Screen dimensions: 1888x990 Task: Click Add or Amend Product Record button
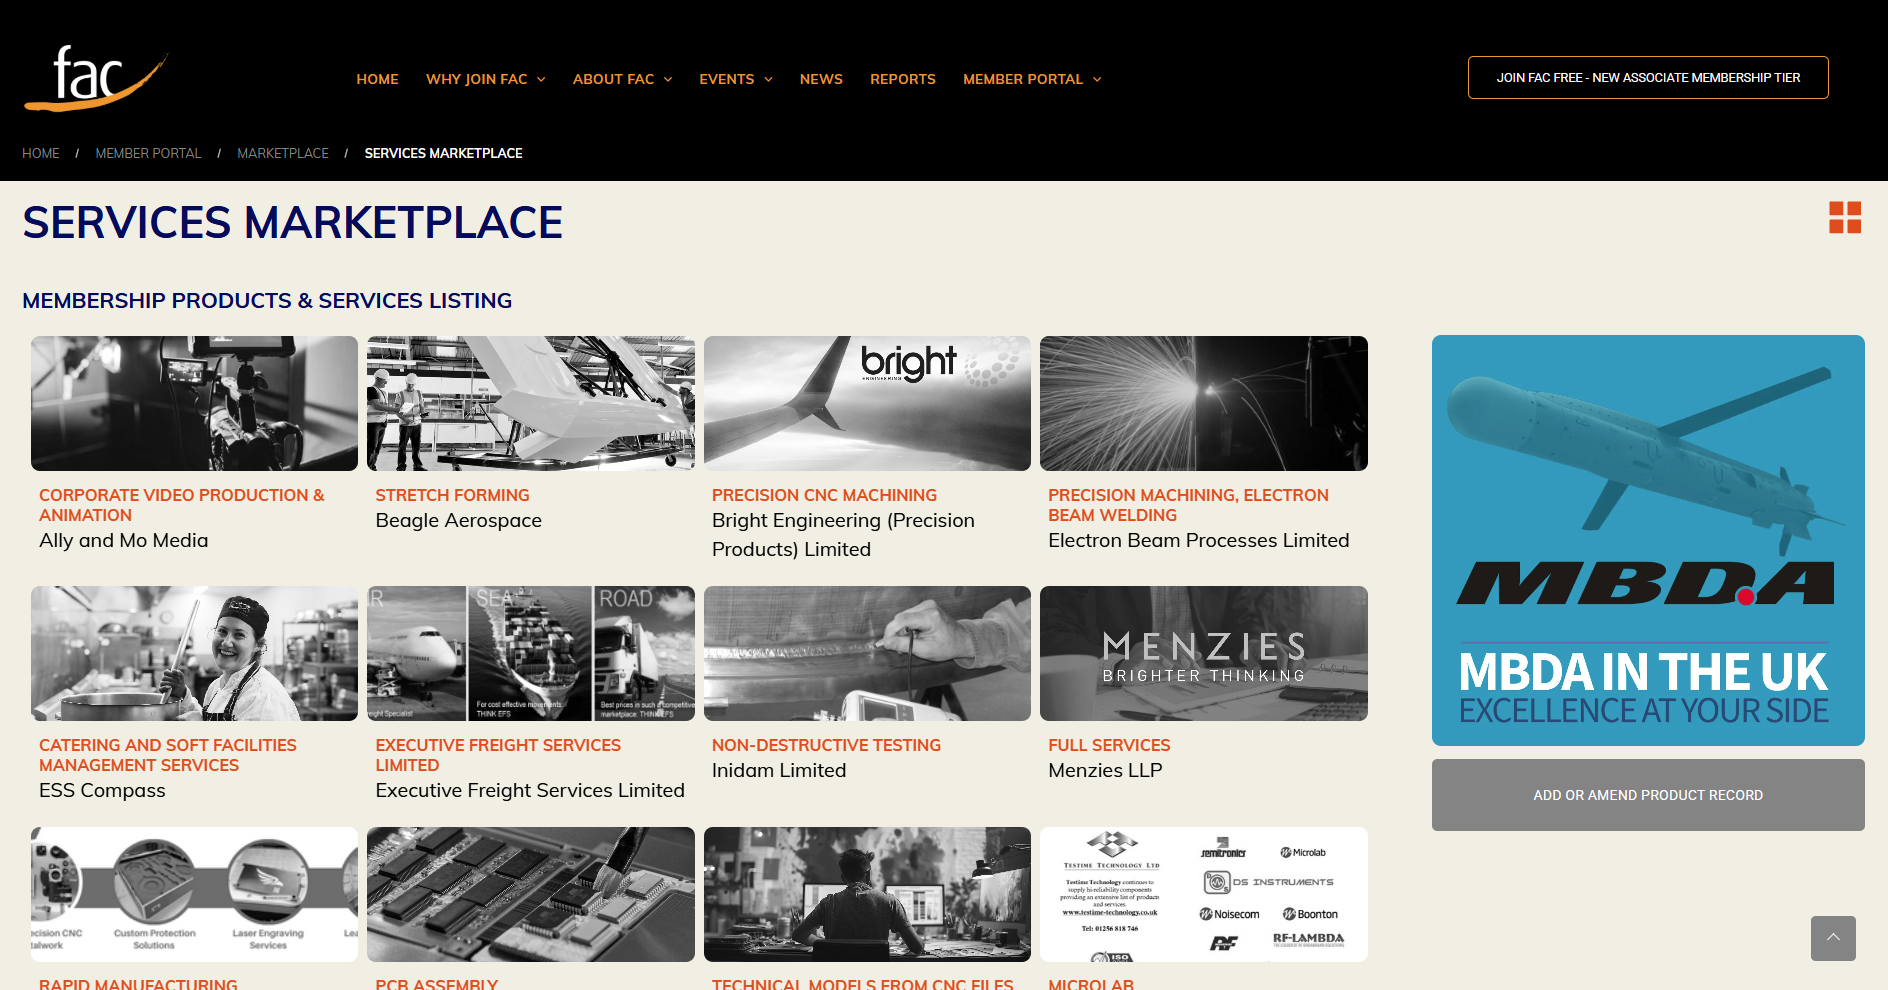click(x=1648, y=795)
